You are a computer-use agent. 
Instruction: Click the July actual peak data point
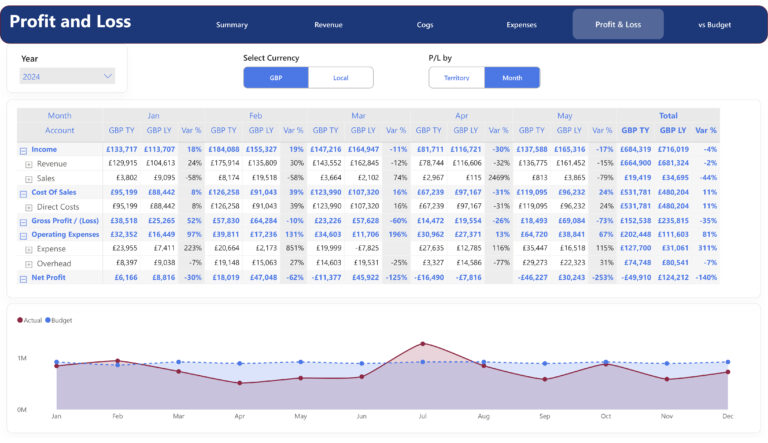[x=422, y=344]
